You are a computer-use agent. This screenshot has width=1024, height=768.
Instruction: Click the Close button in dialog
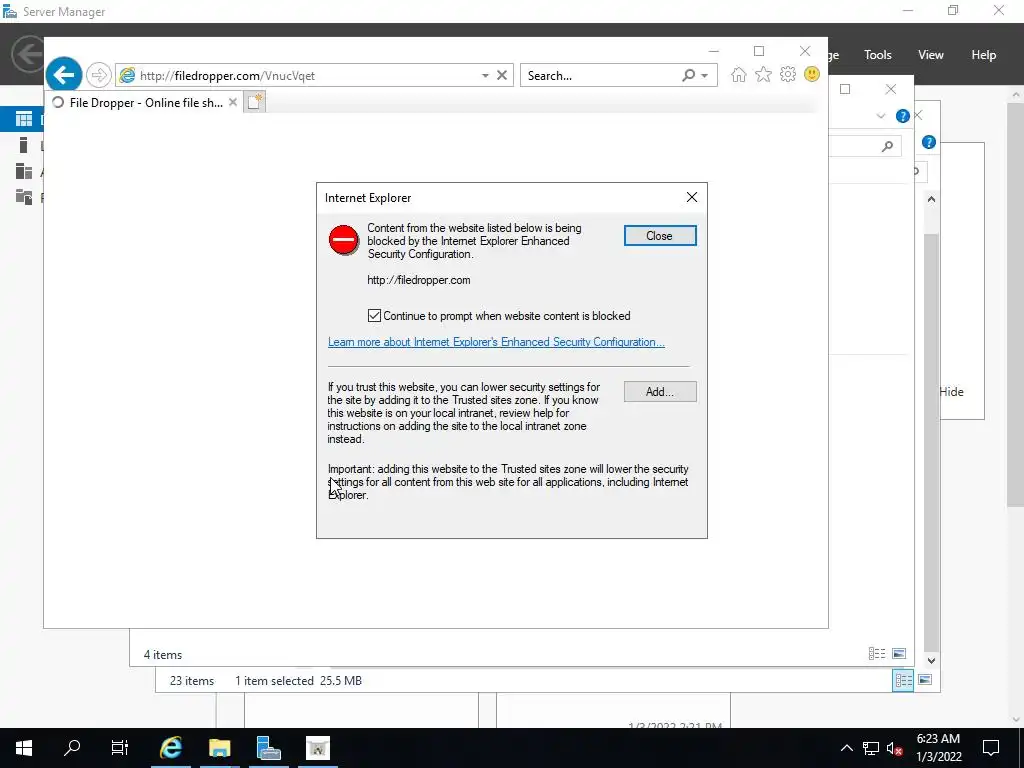pyautogui.click(x=660, y=236)
